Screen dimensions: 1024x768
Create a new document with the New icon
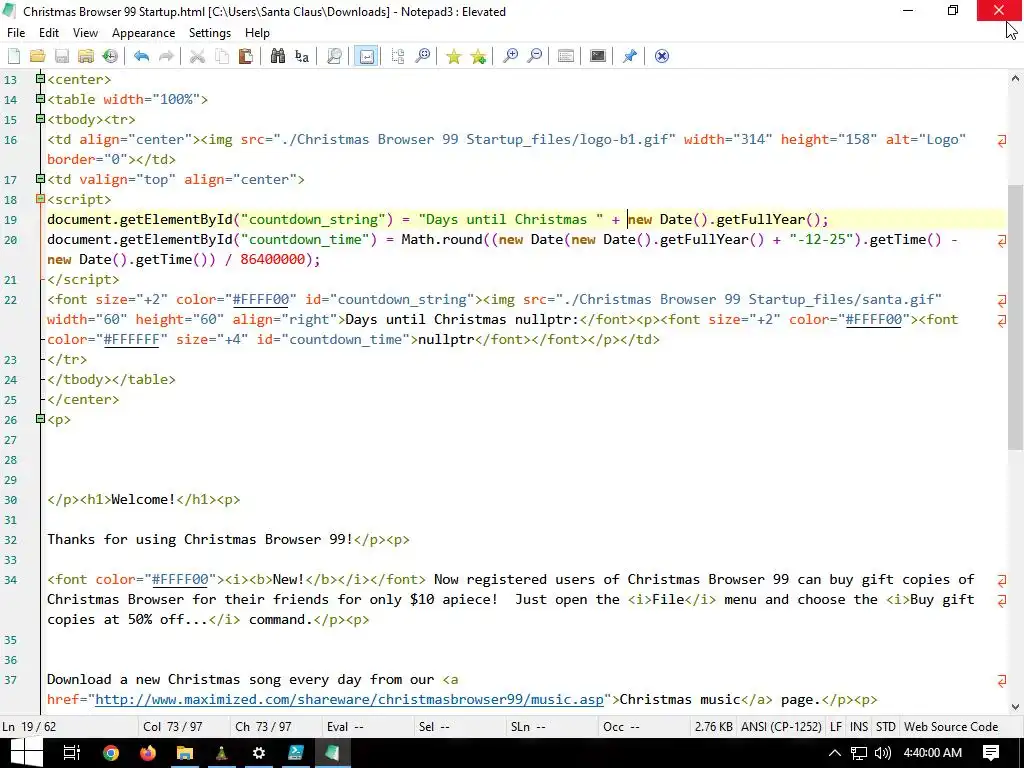pyautogui.click(x=14, y=56)
